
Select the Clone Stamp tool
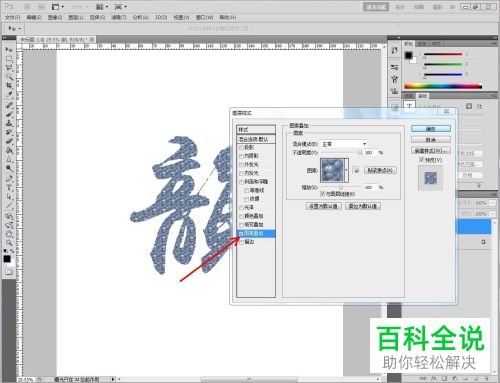tap(9, 123)
